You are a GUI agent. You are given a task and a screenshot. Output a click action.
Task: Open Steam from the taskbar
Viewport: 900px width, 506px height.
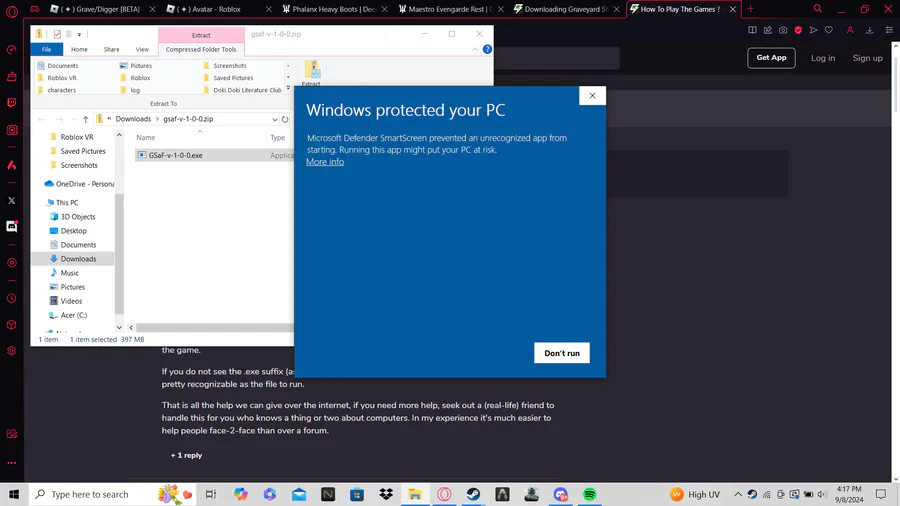pos(473,494)
